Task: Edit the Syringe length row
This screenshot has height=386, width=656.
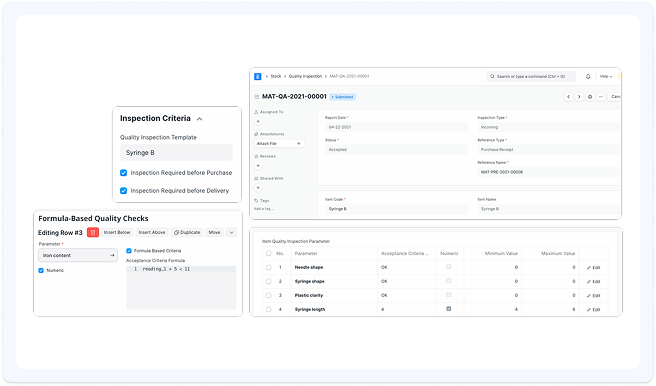Action: [x=593, y=310]
